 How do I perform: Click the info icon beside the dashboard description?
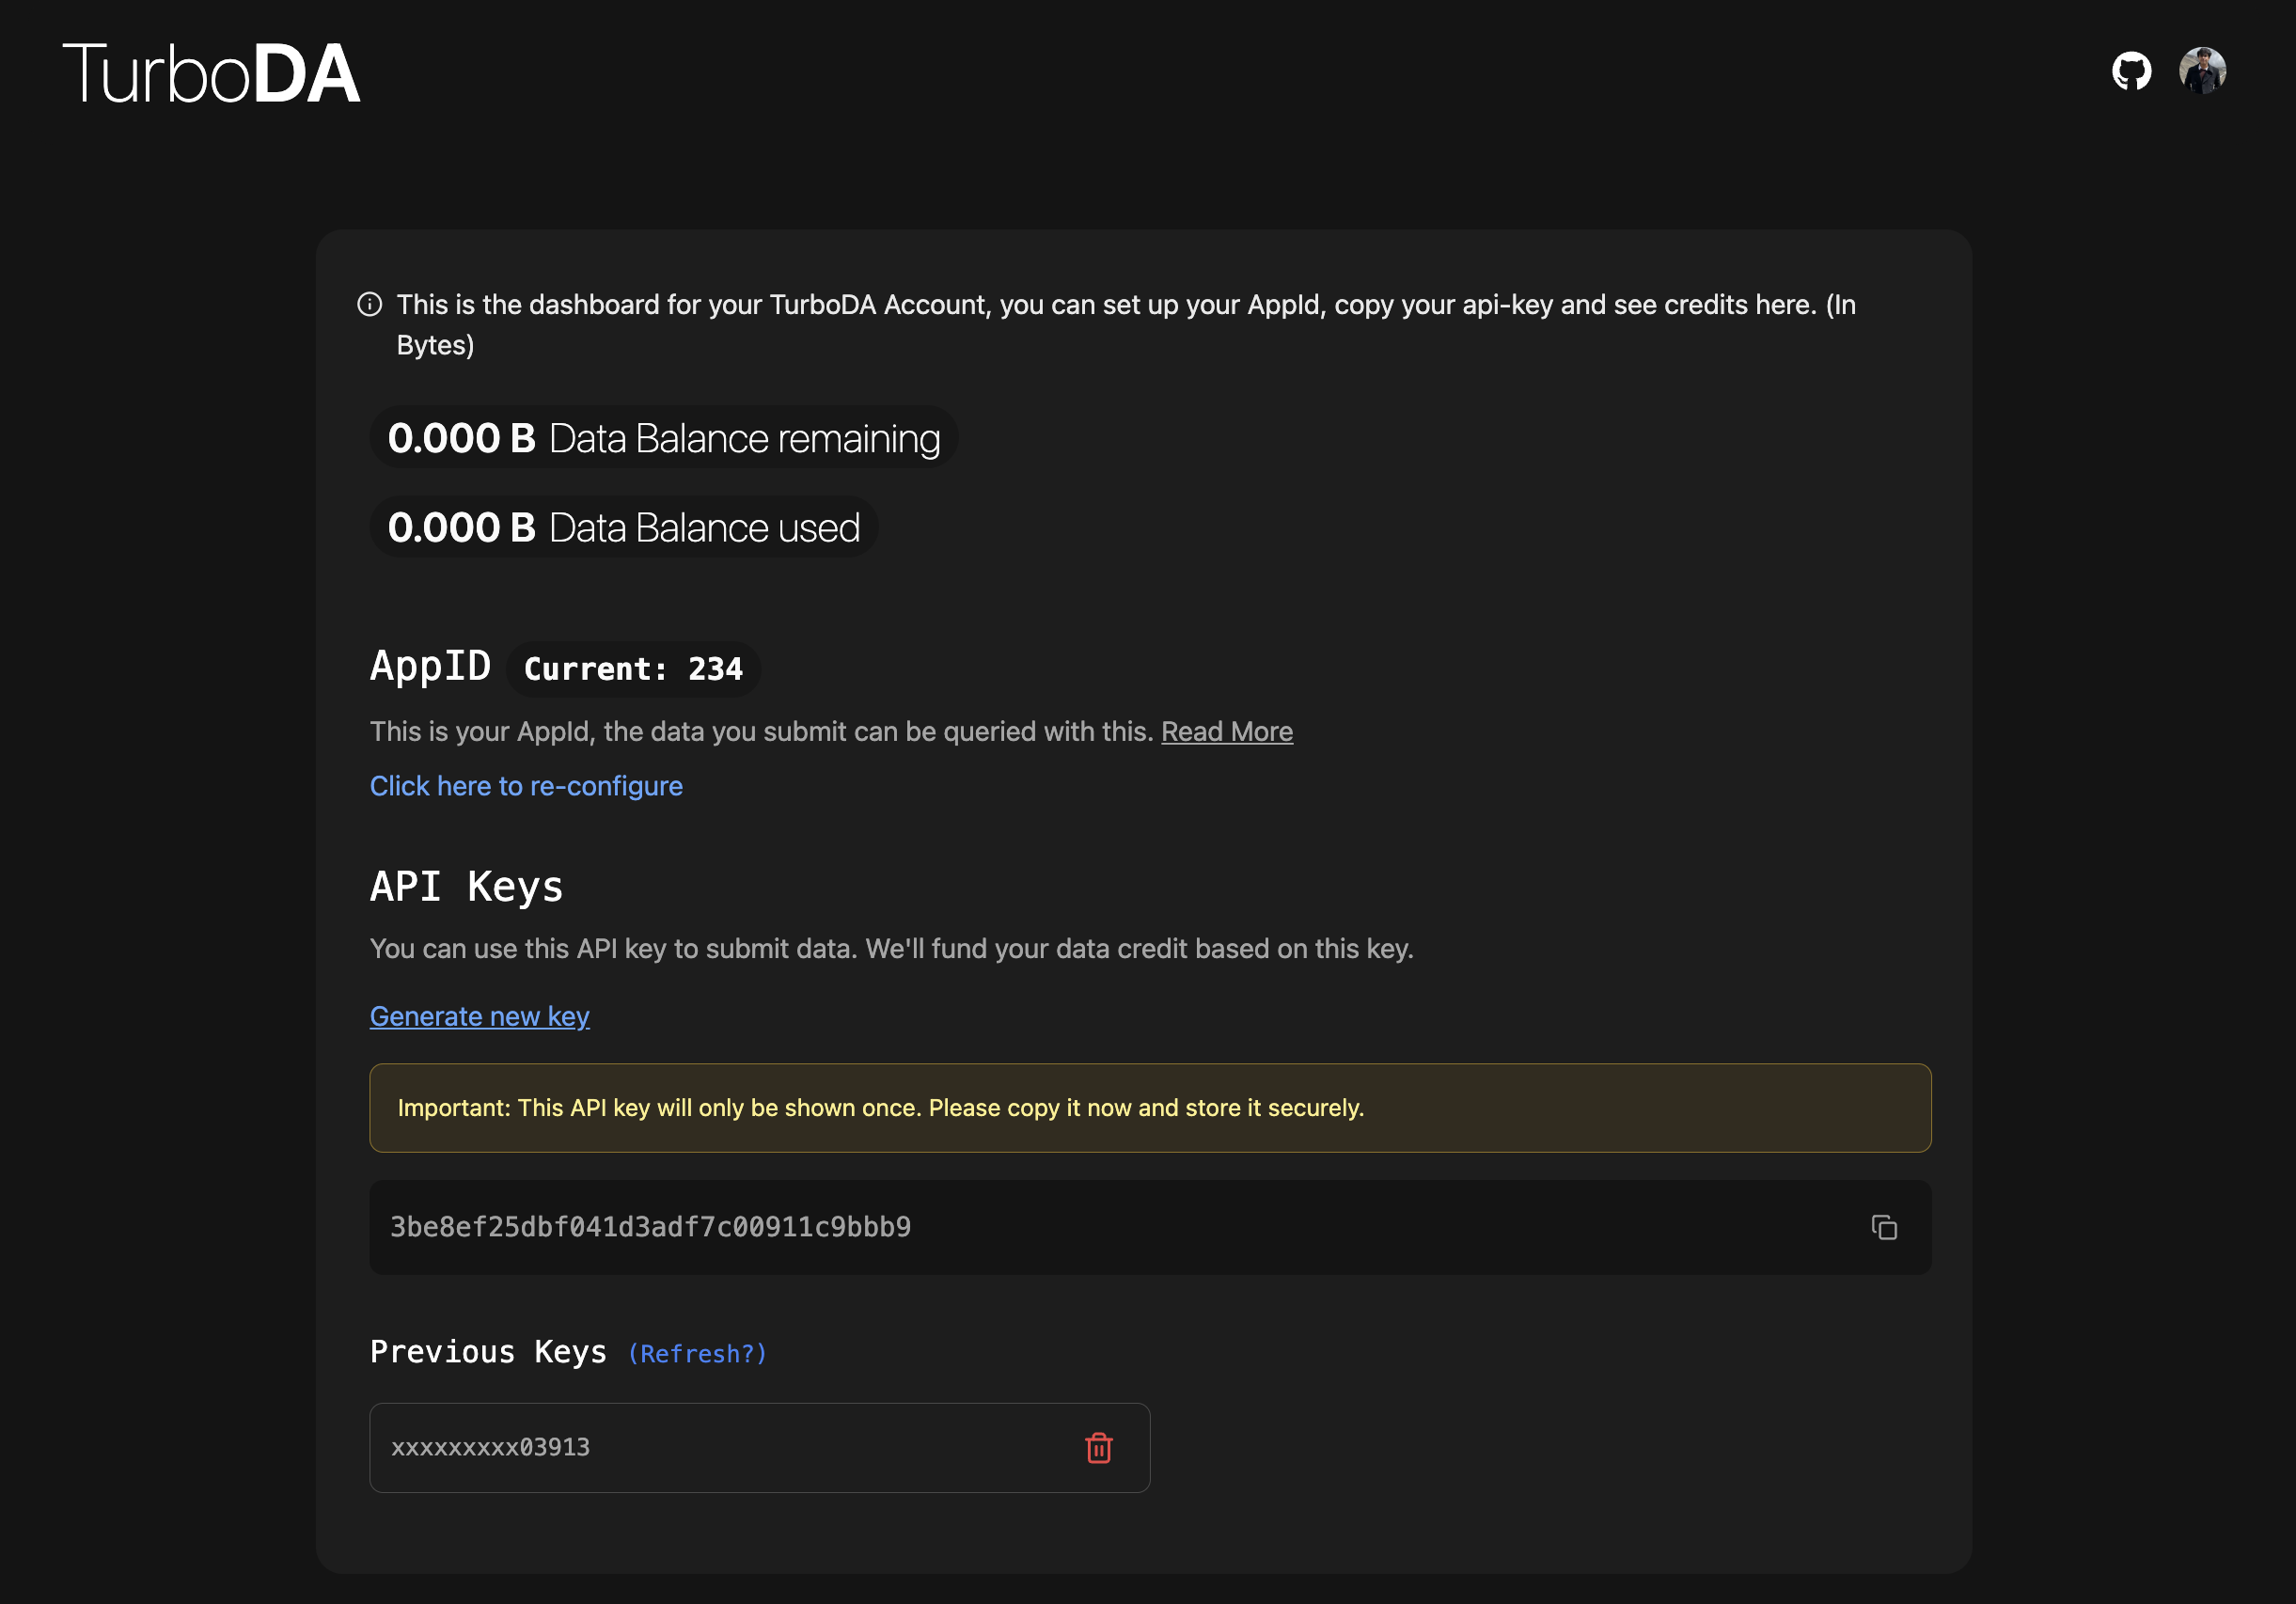(370, 304)
